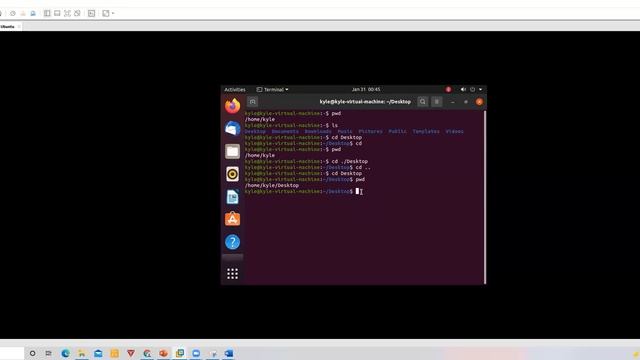Viewport: 640px width, 360px height.
Task: Click the blinking cursor at the last prompt
Action: point(357,191)
